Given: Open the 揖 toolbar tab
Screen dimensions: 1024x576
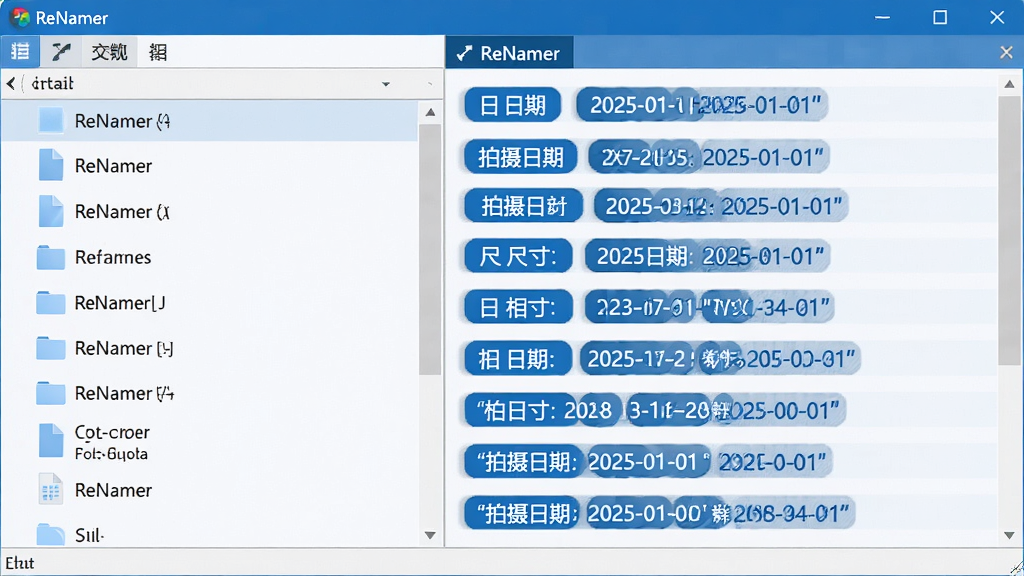Looking at the screenshot, I should point(157,52).
